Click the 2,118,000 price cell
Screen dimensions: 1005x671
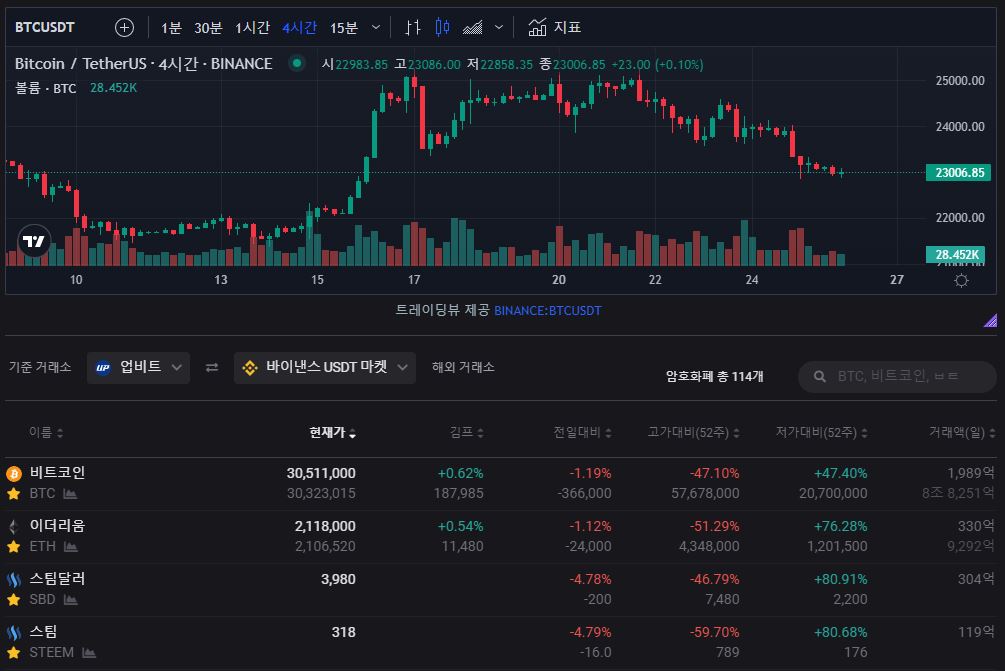coord(325,527)
